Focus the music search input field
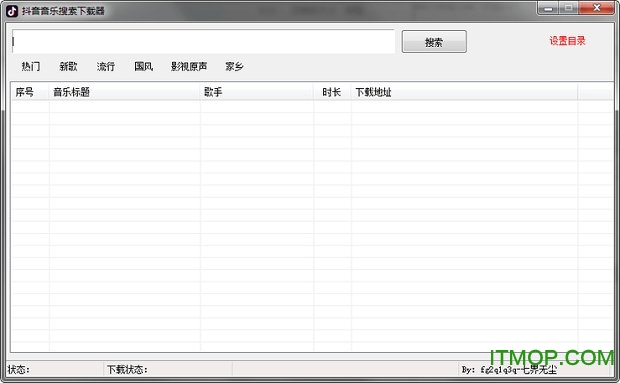The image size is (620, 383). tap(203, 42)
